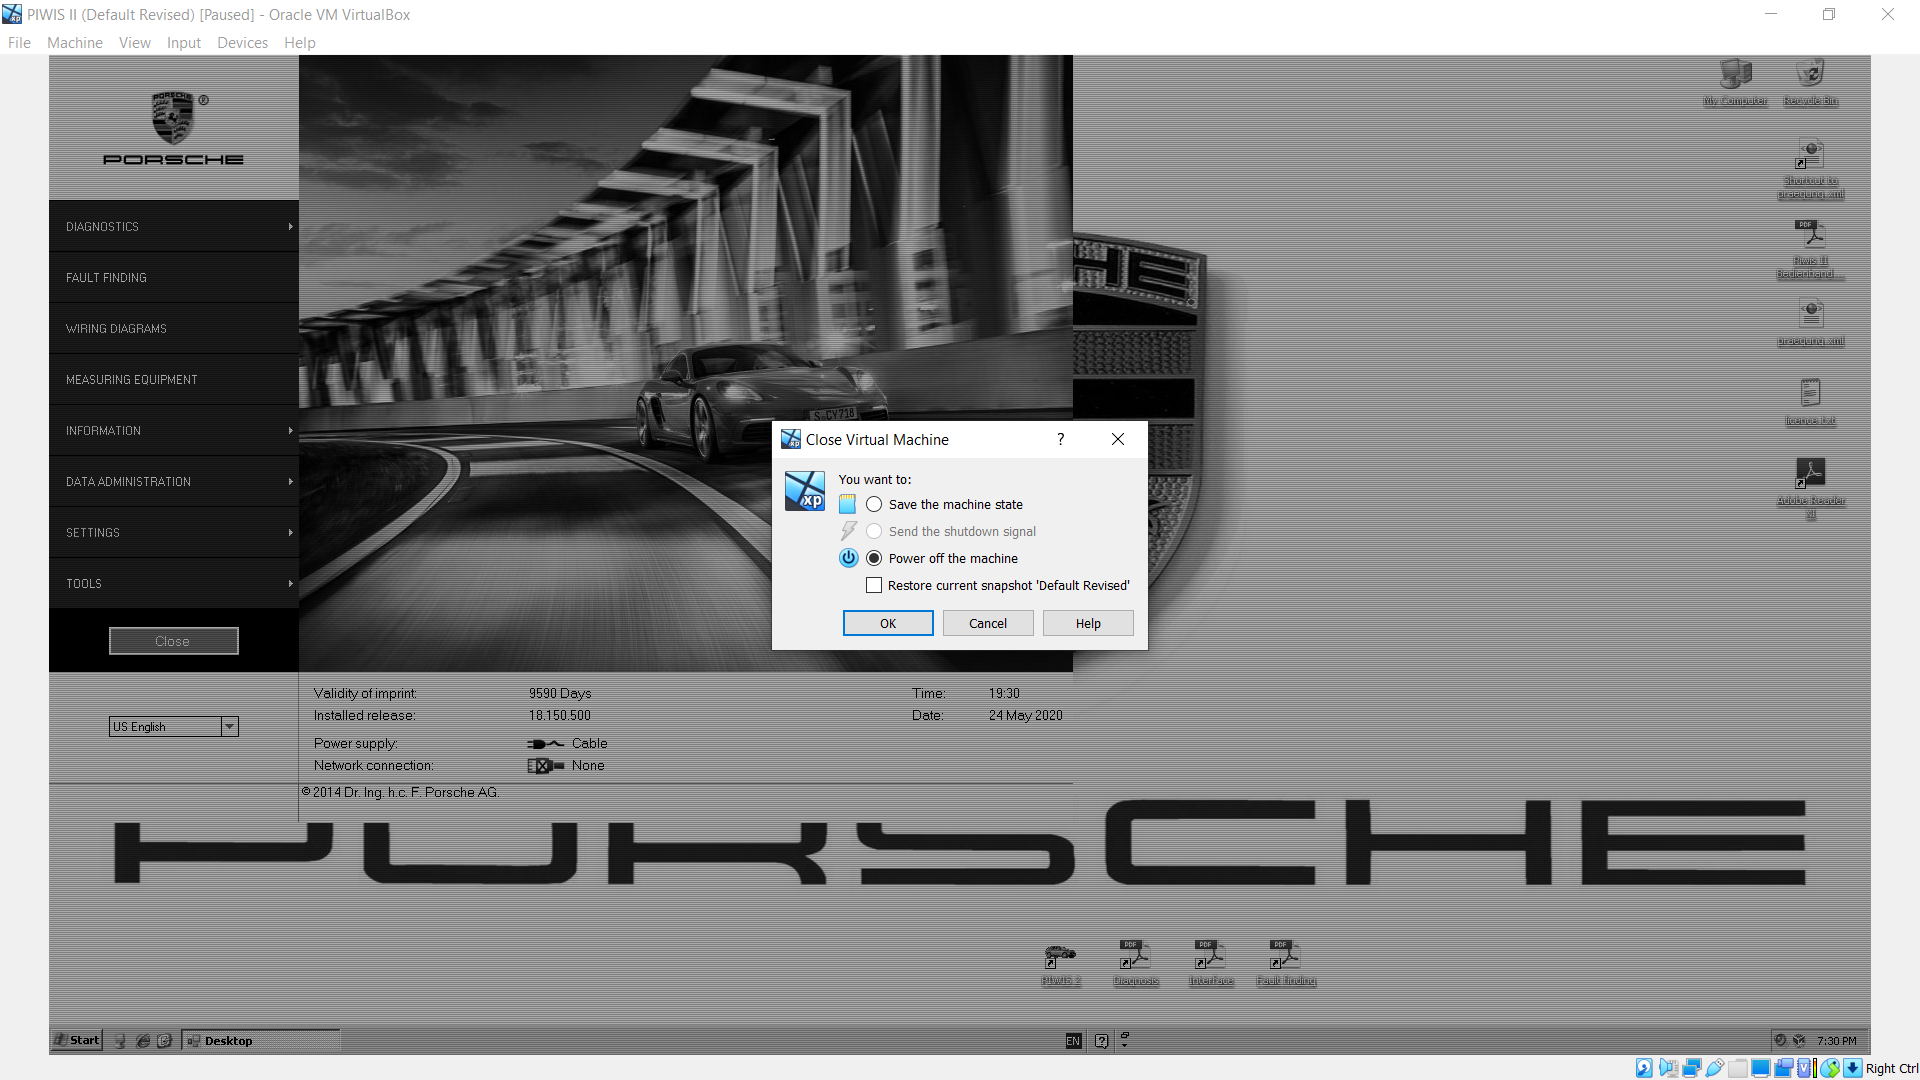Screen dimensions: 1920x1080
Task: Open the Interface PDF shortcut
Action: (1210, 958)
